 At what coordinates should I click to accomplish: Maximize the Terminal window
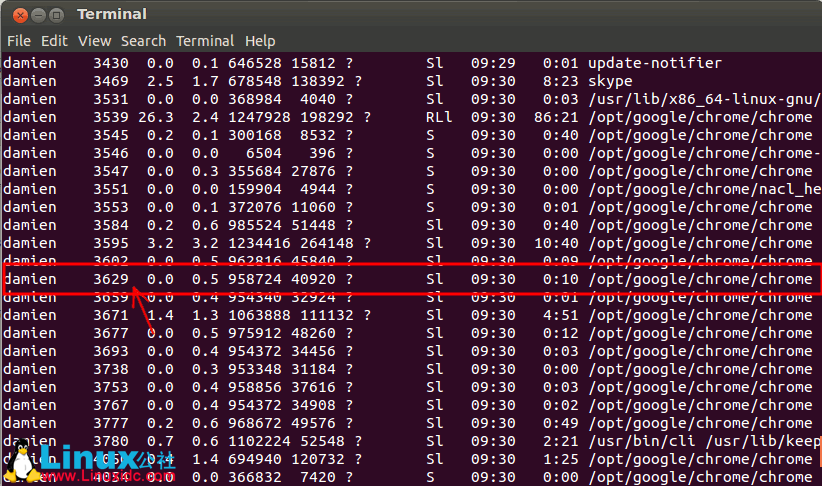(x=56, y=15)
